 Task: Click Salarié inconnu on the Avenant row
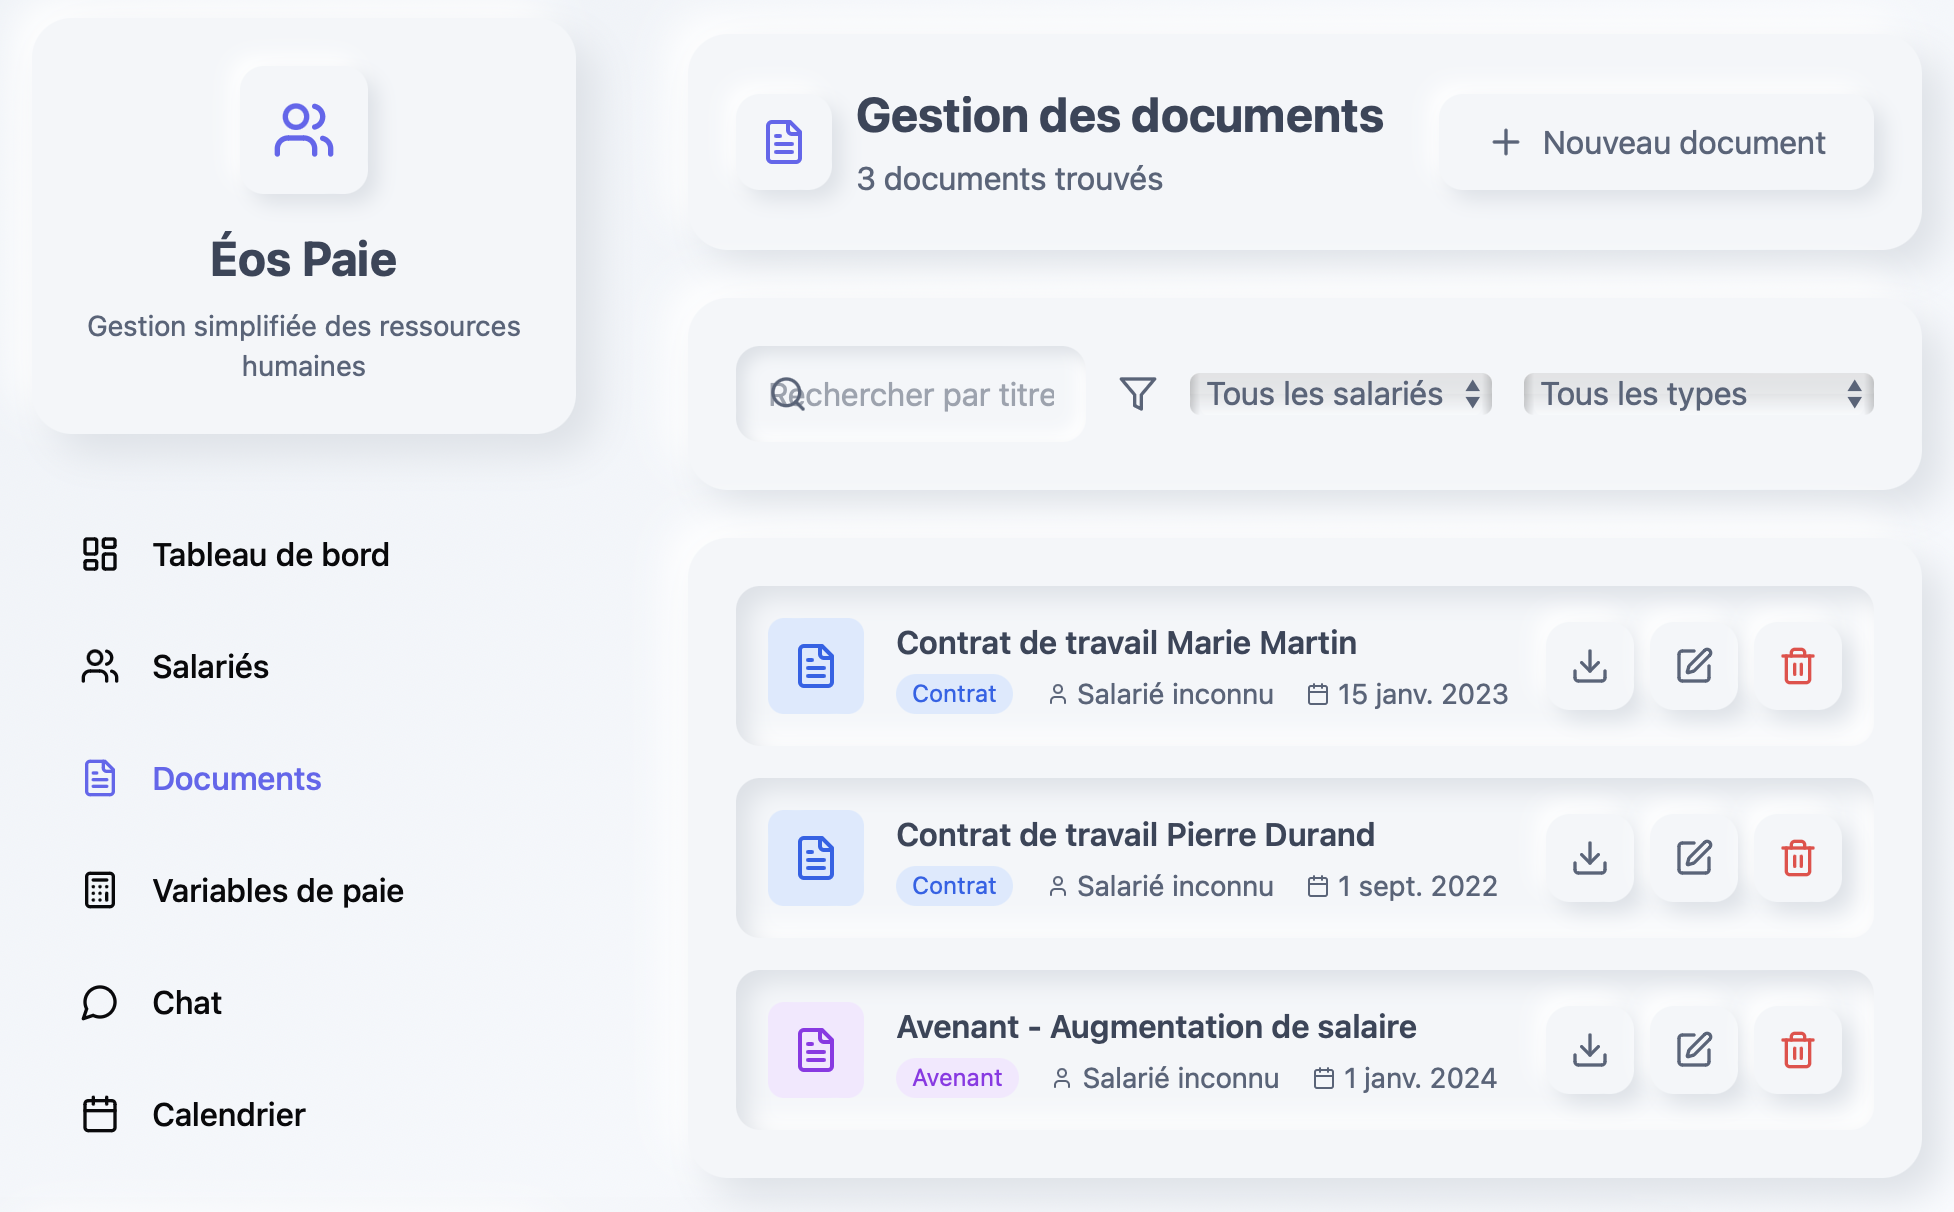coord(1180,1078)
